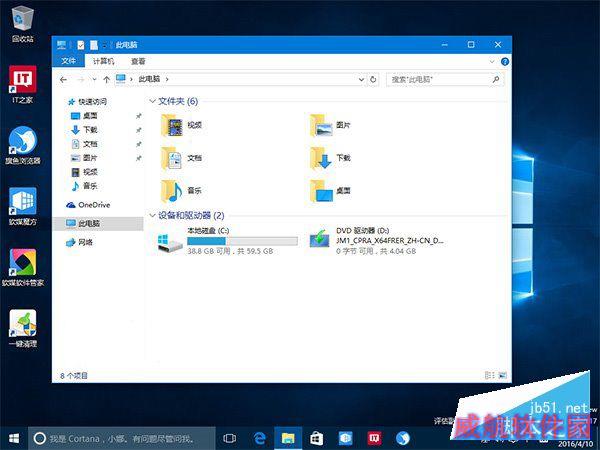
Task: Open the Windows Start menu
Action: [x=14, y=438]
